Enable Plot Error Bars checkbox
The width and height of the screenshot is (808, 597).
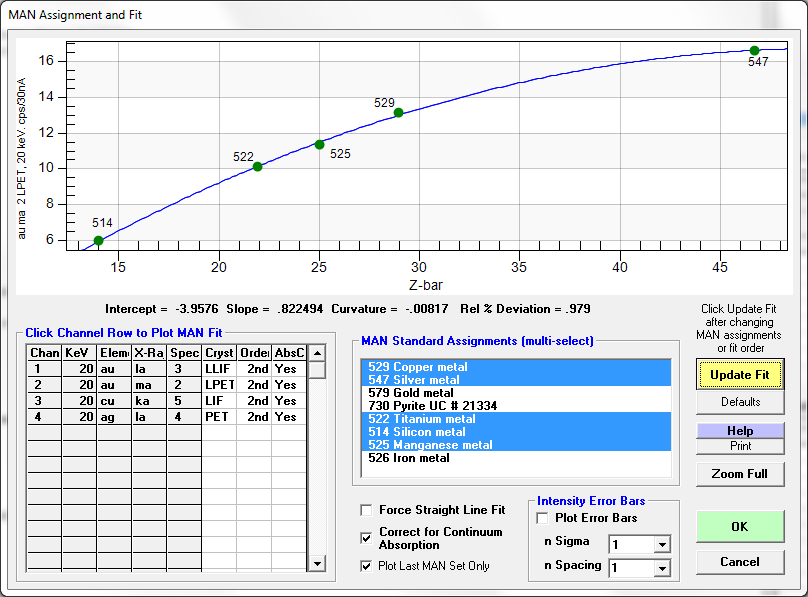[543, 518]
